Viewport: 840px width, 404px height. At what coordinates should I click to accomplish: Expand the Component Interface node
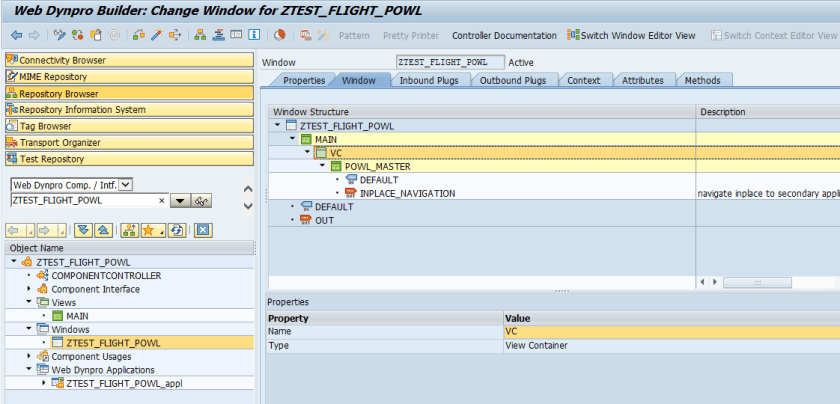point(28,289)
